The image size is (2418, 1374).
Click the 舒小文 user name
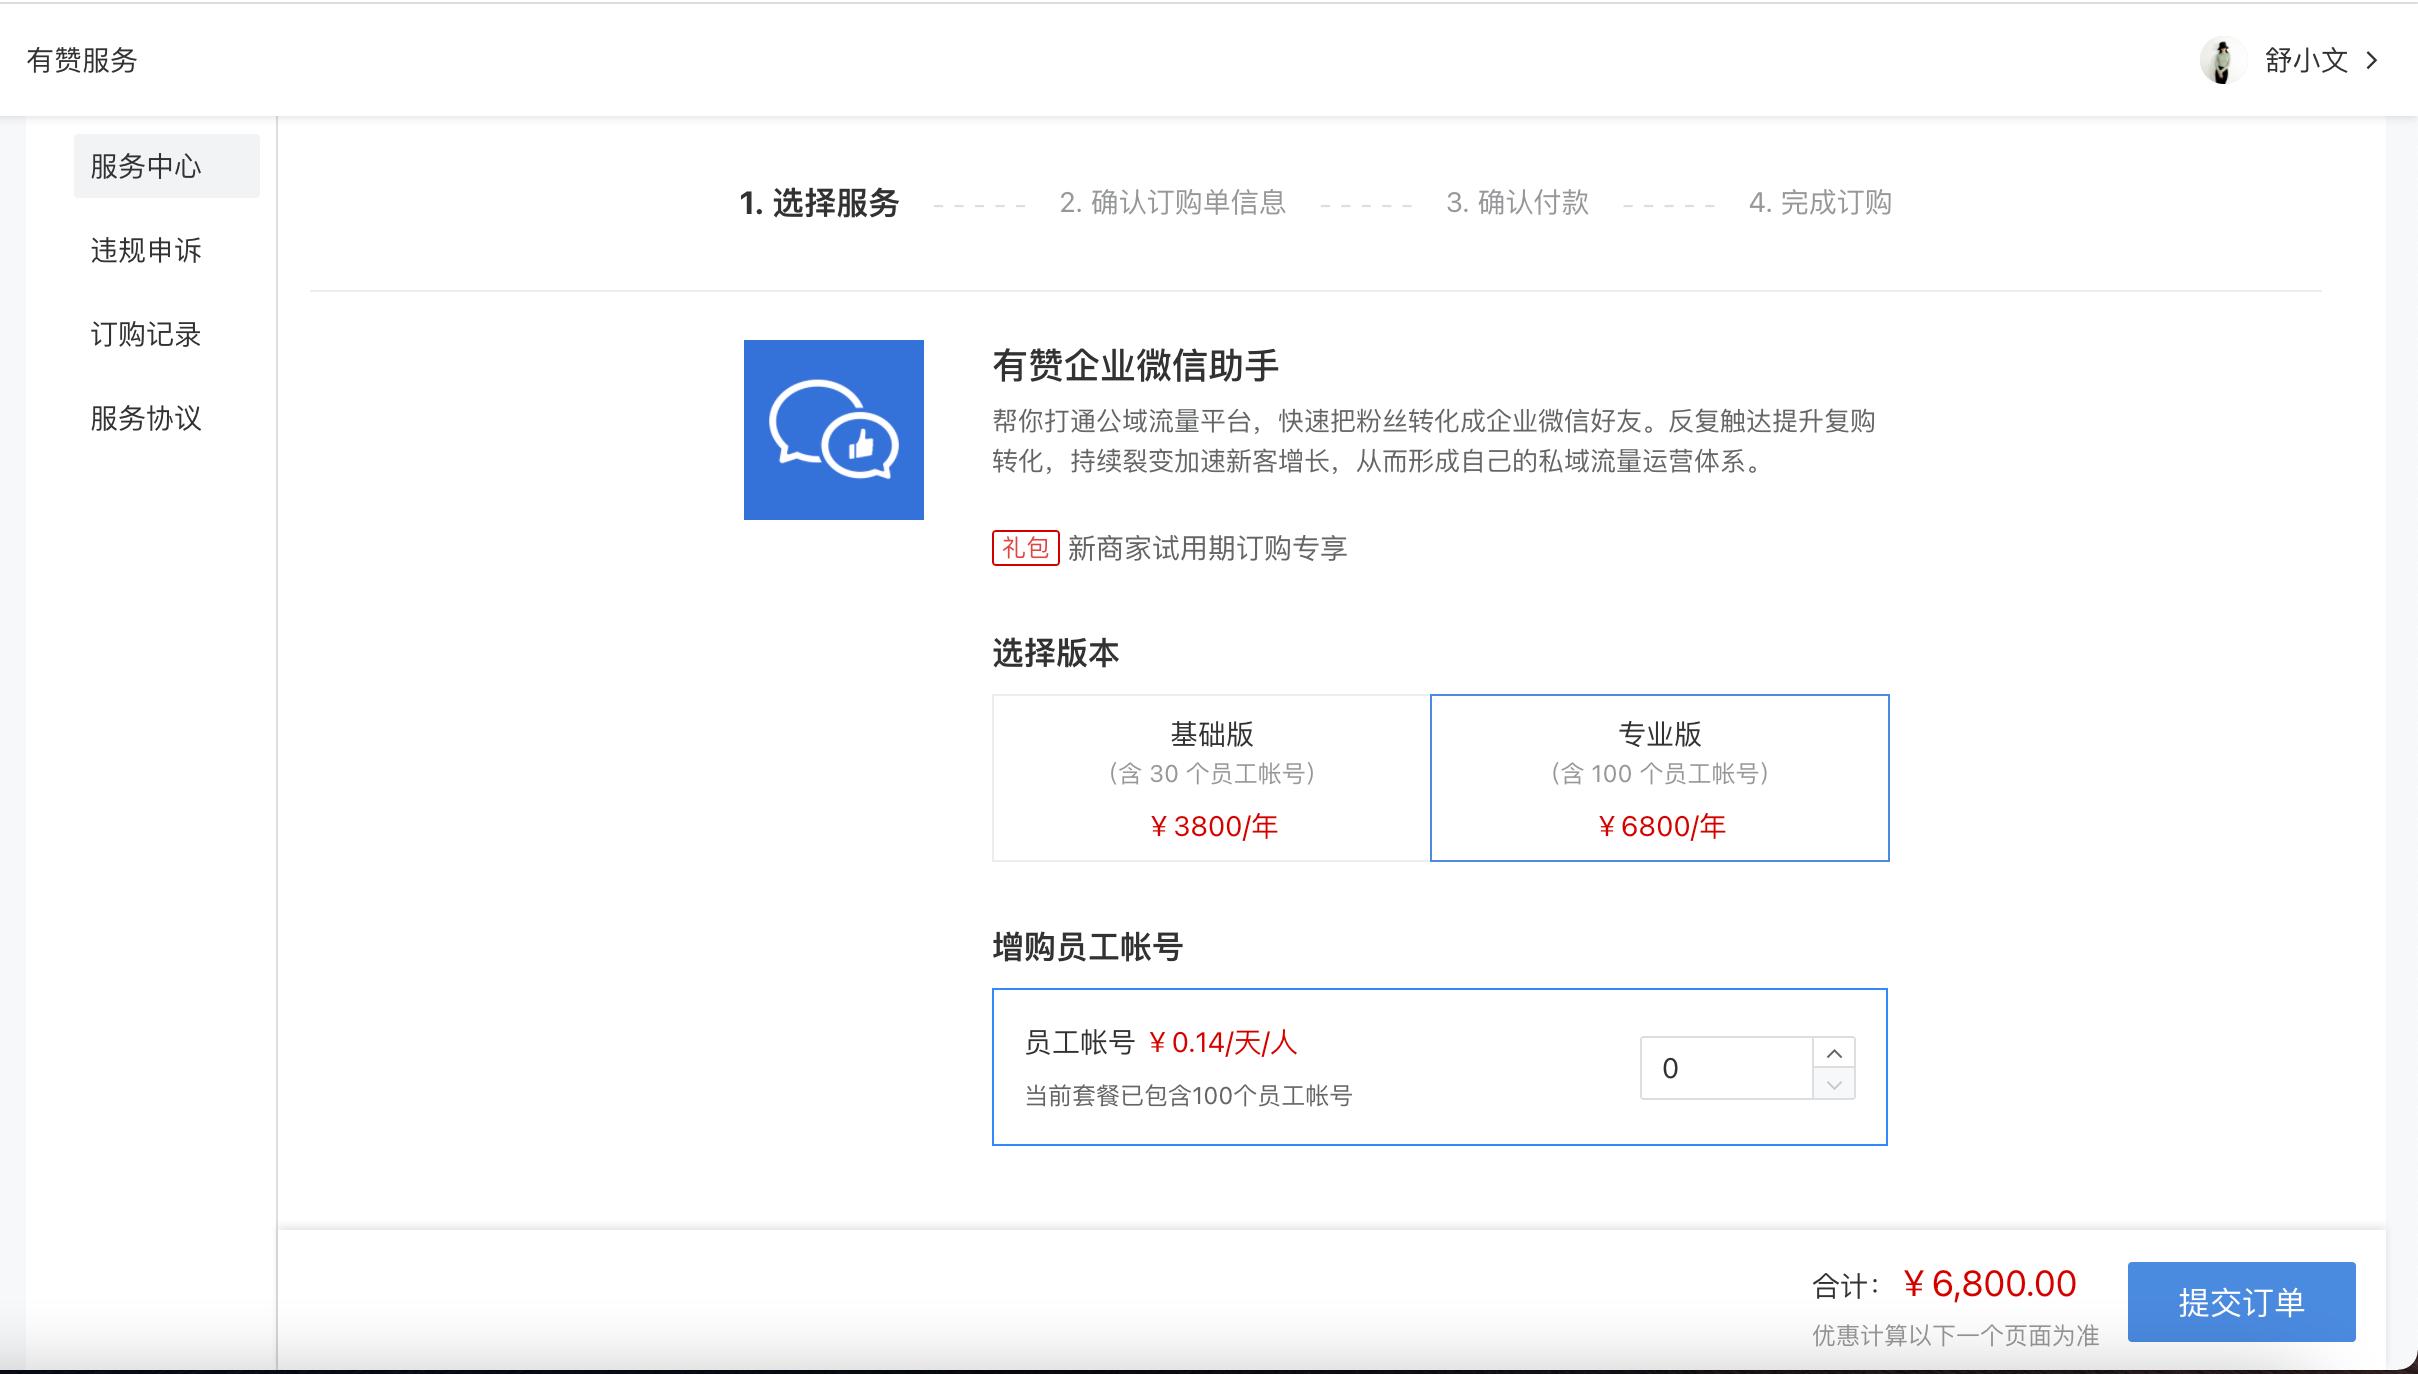pos(2306,61)
